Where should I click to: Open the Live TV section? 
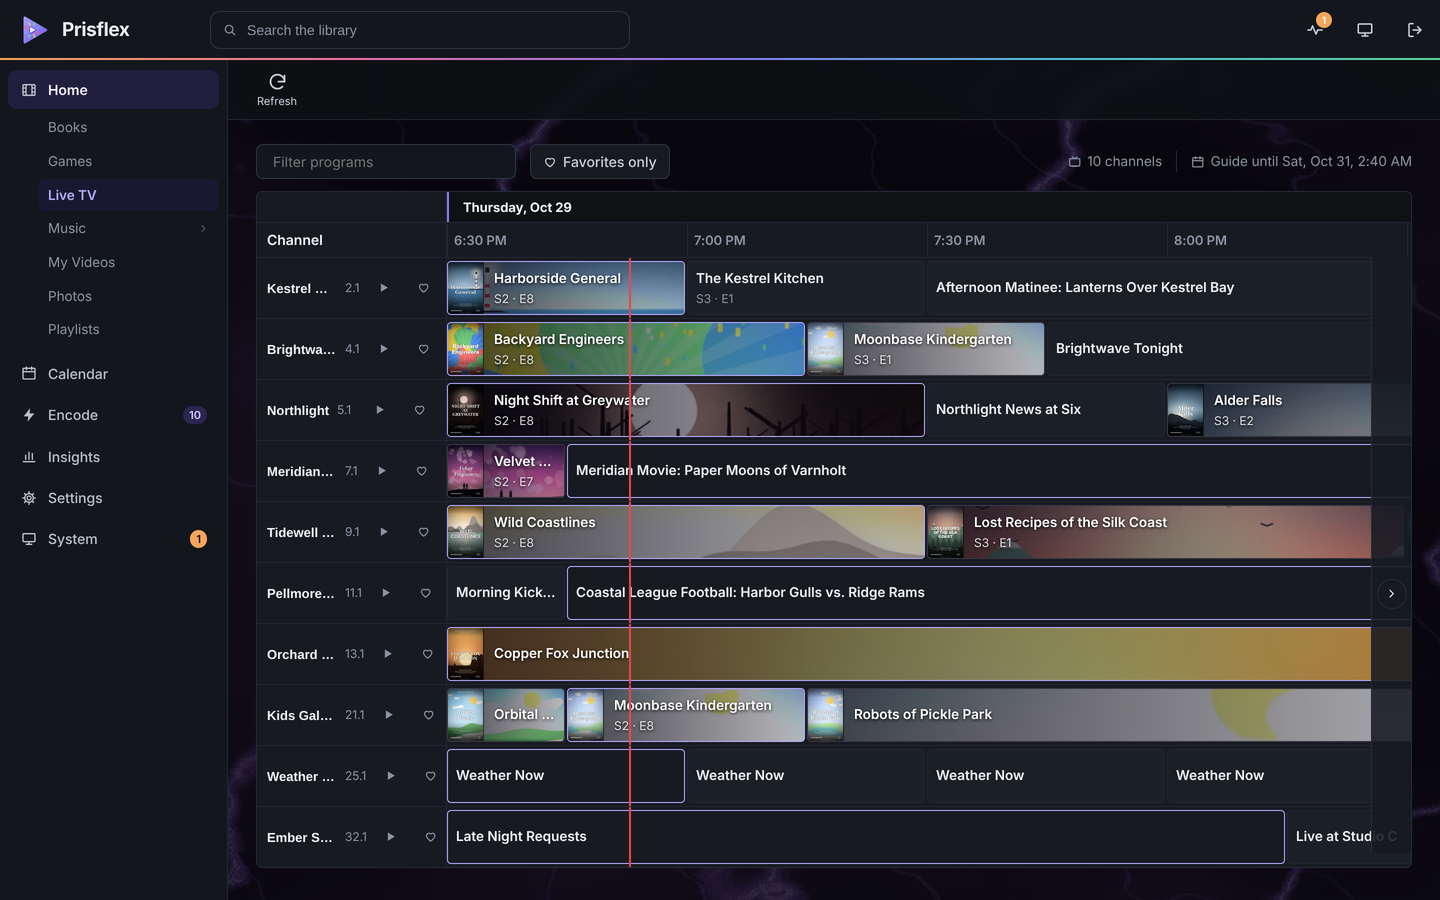point(128,195)
